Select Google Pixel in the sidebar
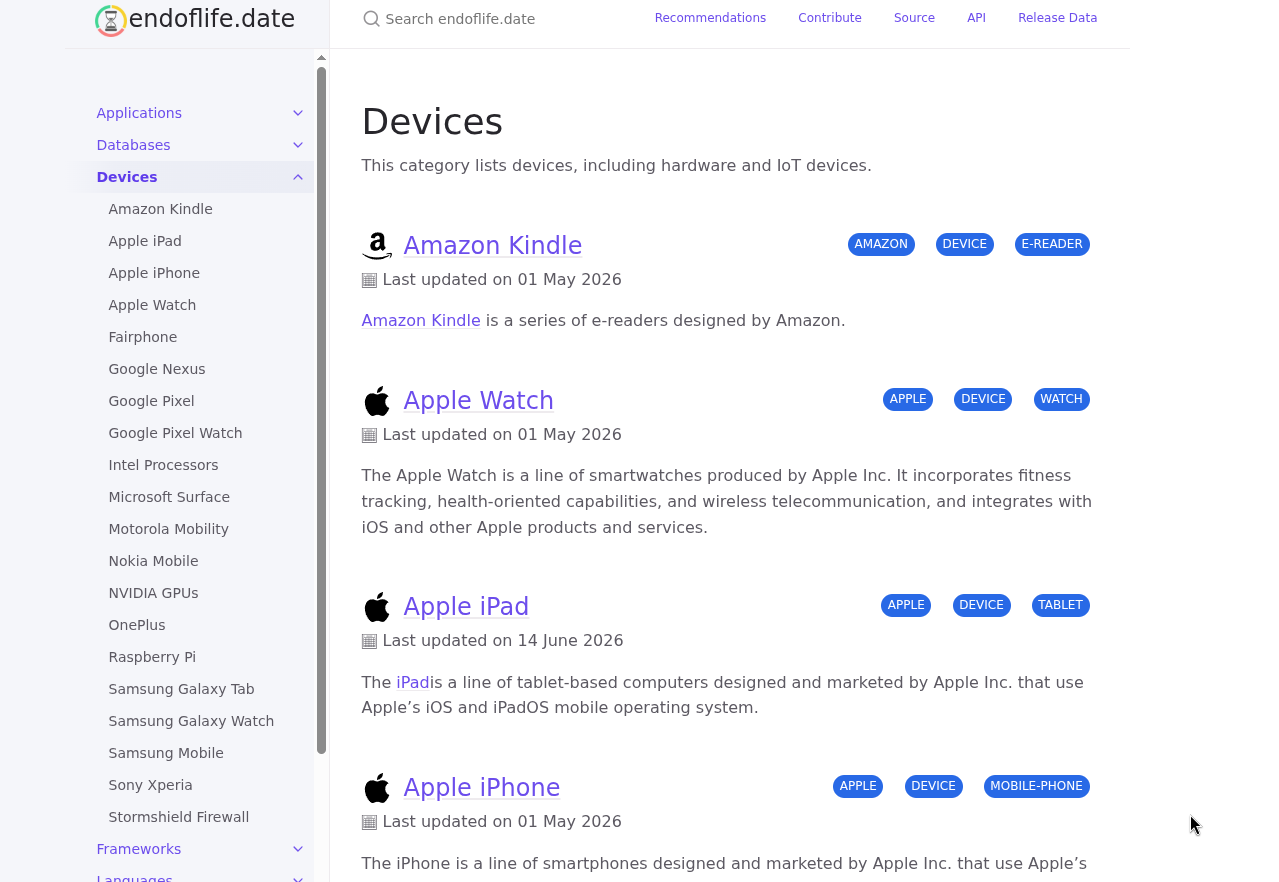 (x=151, y=401)
